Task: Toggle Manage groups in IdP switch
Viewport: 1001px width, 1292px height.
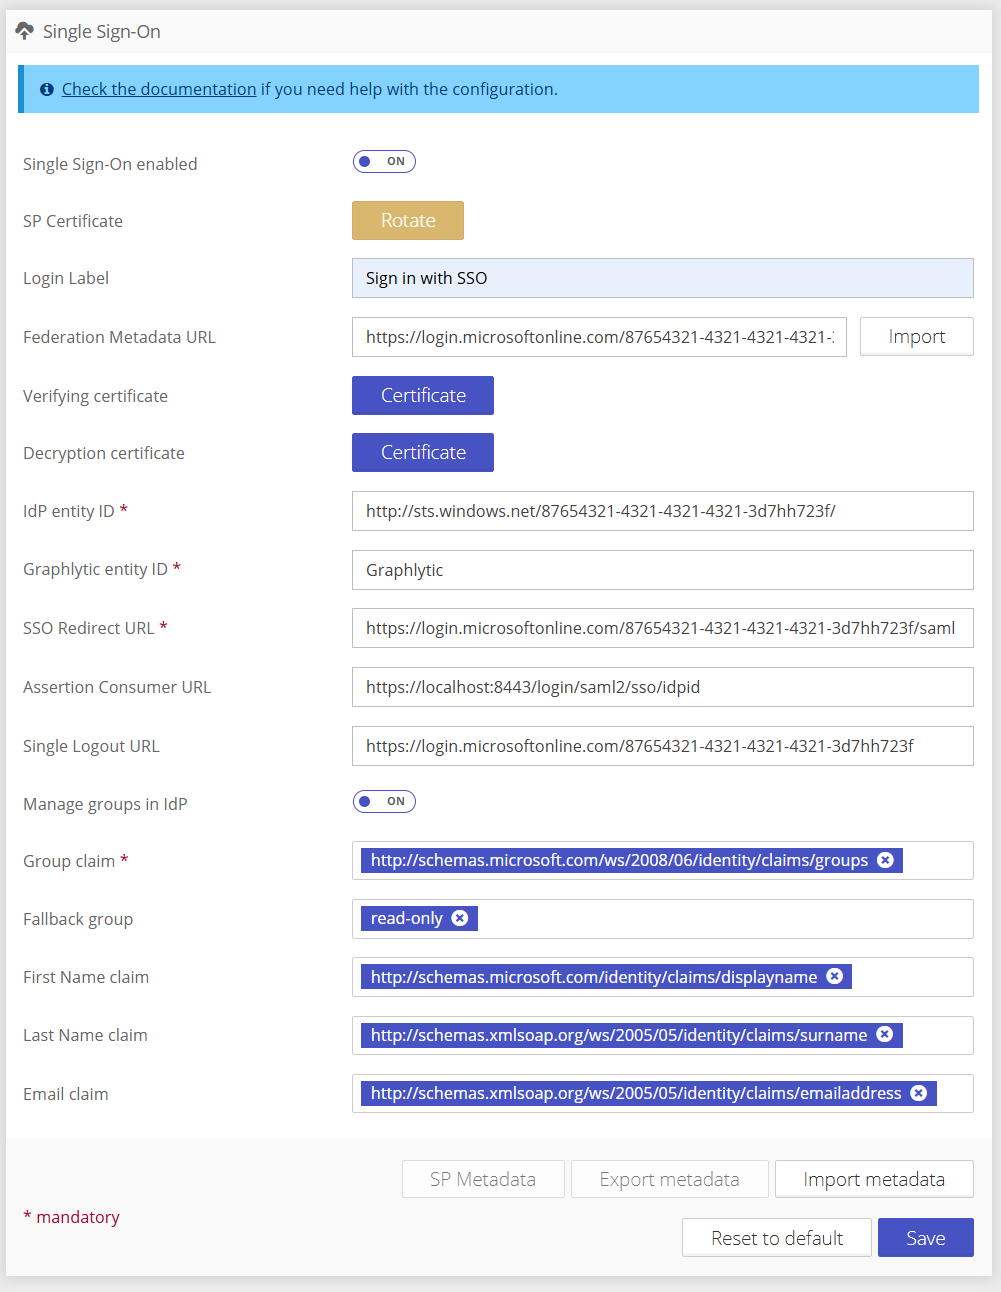Action: [384, 801]
